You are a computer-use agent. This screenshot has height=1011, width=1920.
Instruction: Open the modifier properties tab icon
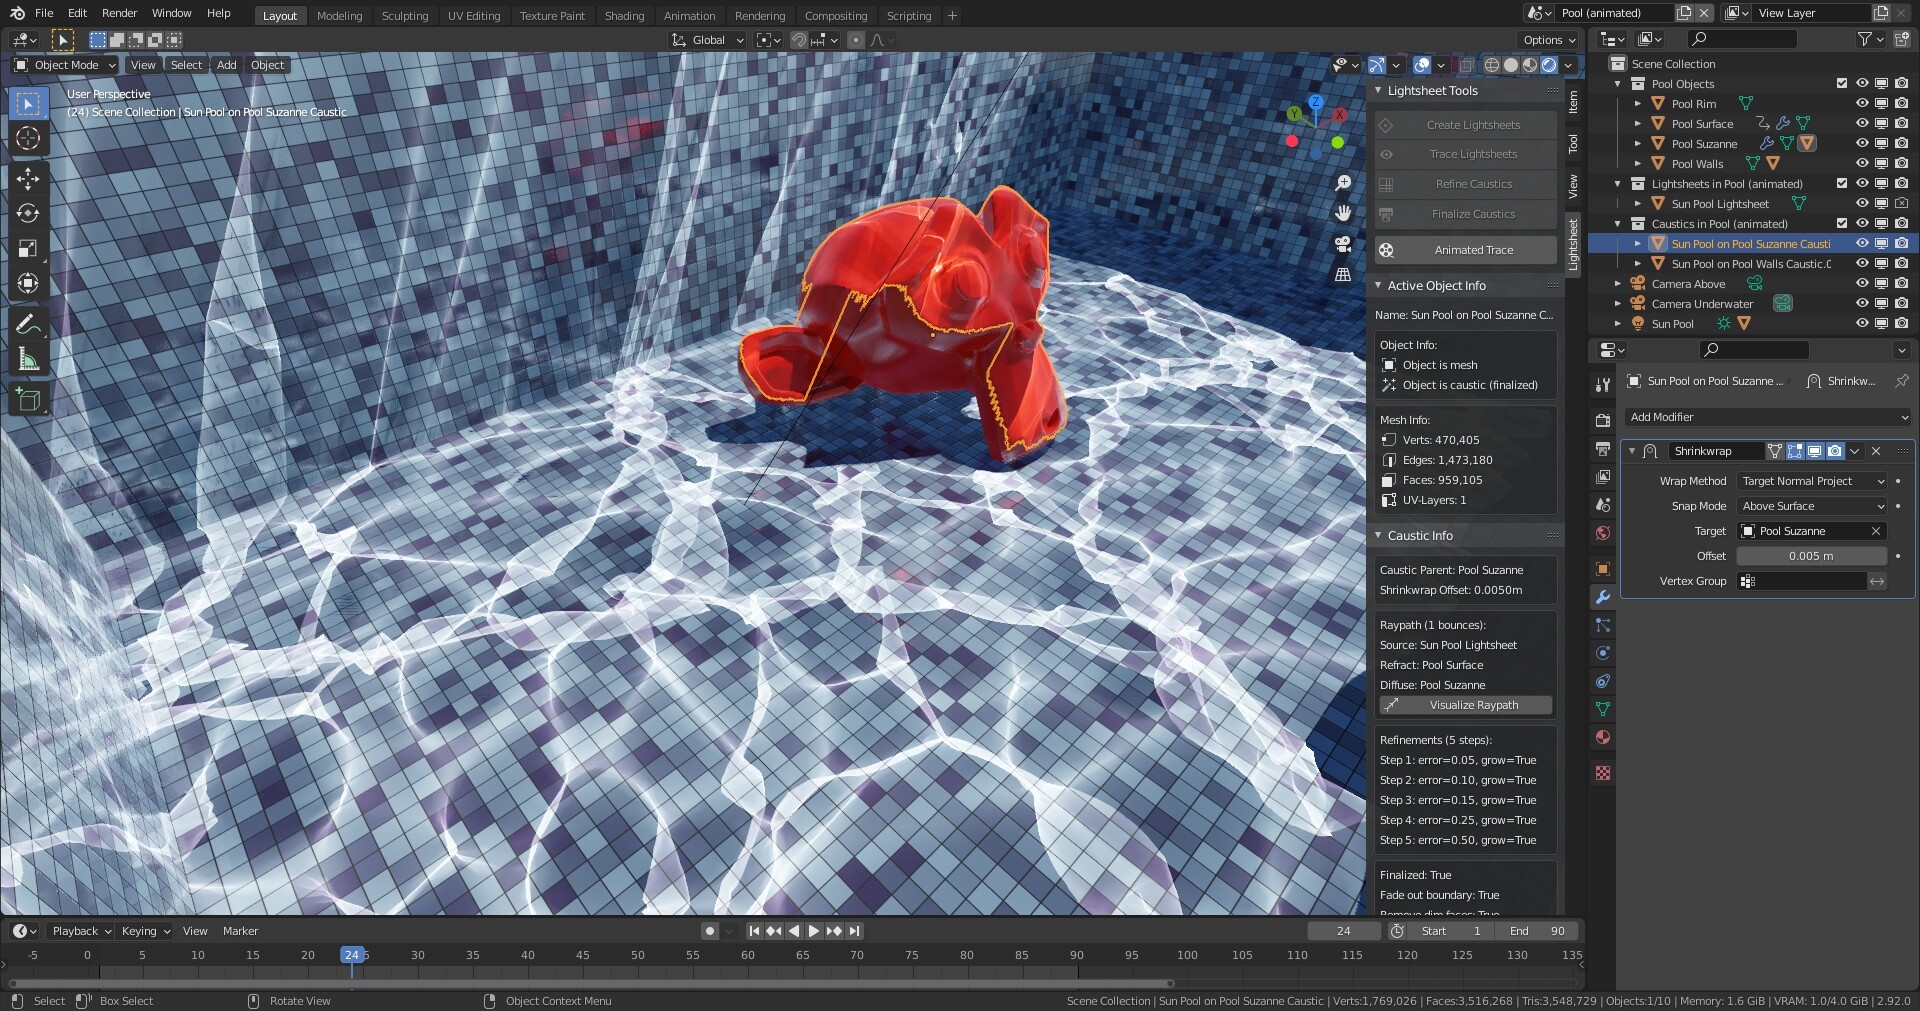1602,597
